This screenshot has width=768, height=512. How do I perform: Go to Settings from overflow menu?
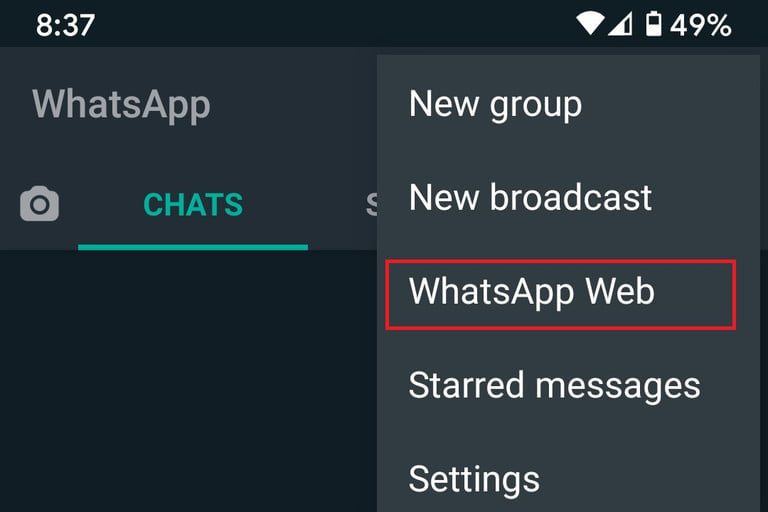(474, 480)
